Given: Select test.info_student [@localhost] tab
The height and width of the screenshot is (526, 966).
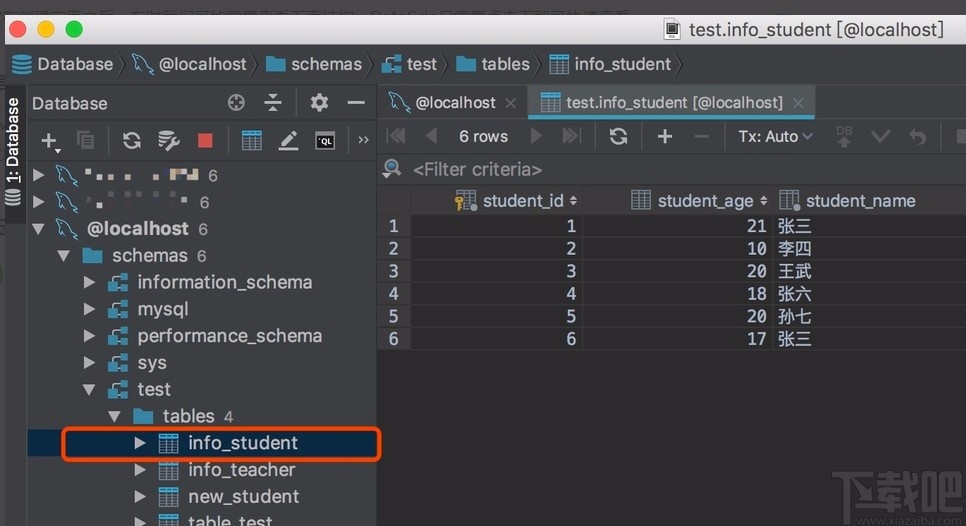Looking at the screenshot, I should point(674,102).
